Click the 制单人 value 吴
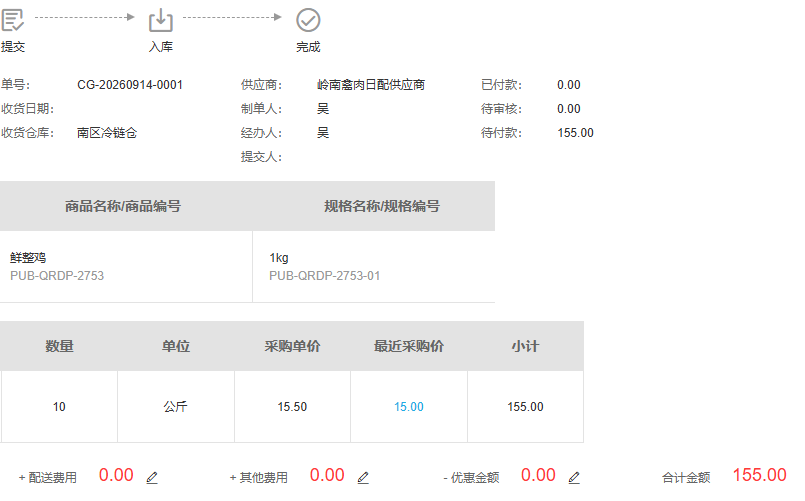Screen dimensions: 805x501 pyautogui.click(x=323, y=109)
